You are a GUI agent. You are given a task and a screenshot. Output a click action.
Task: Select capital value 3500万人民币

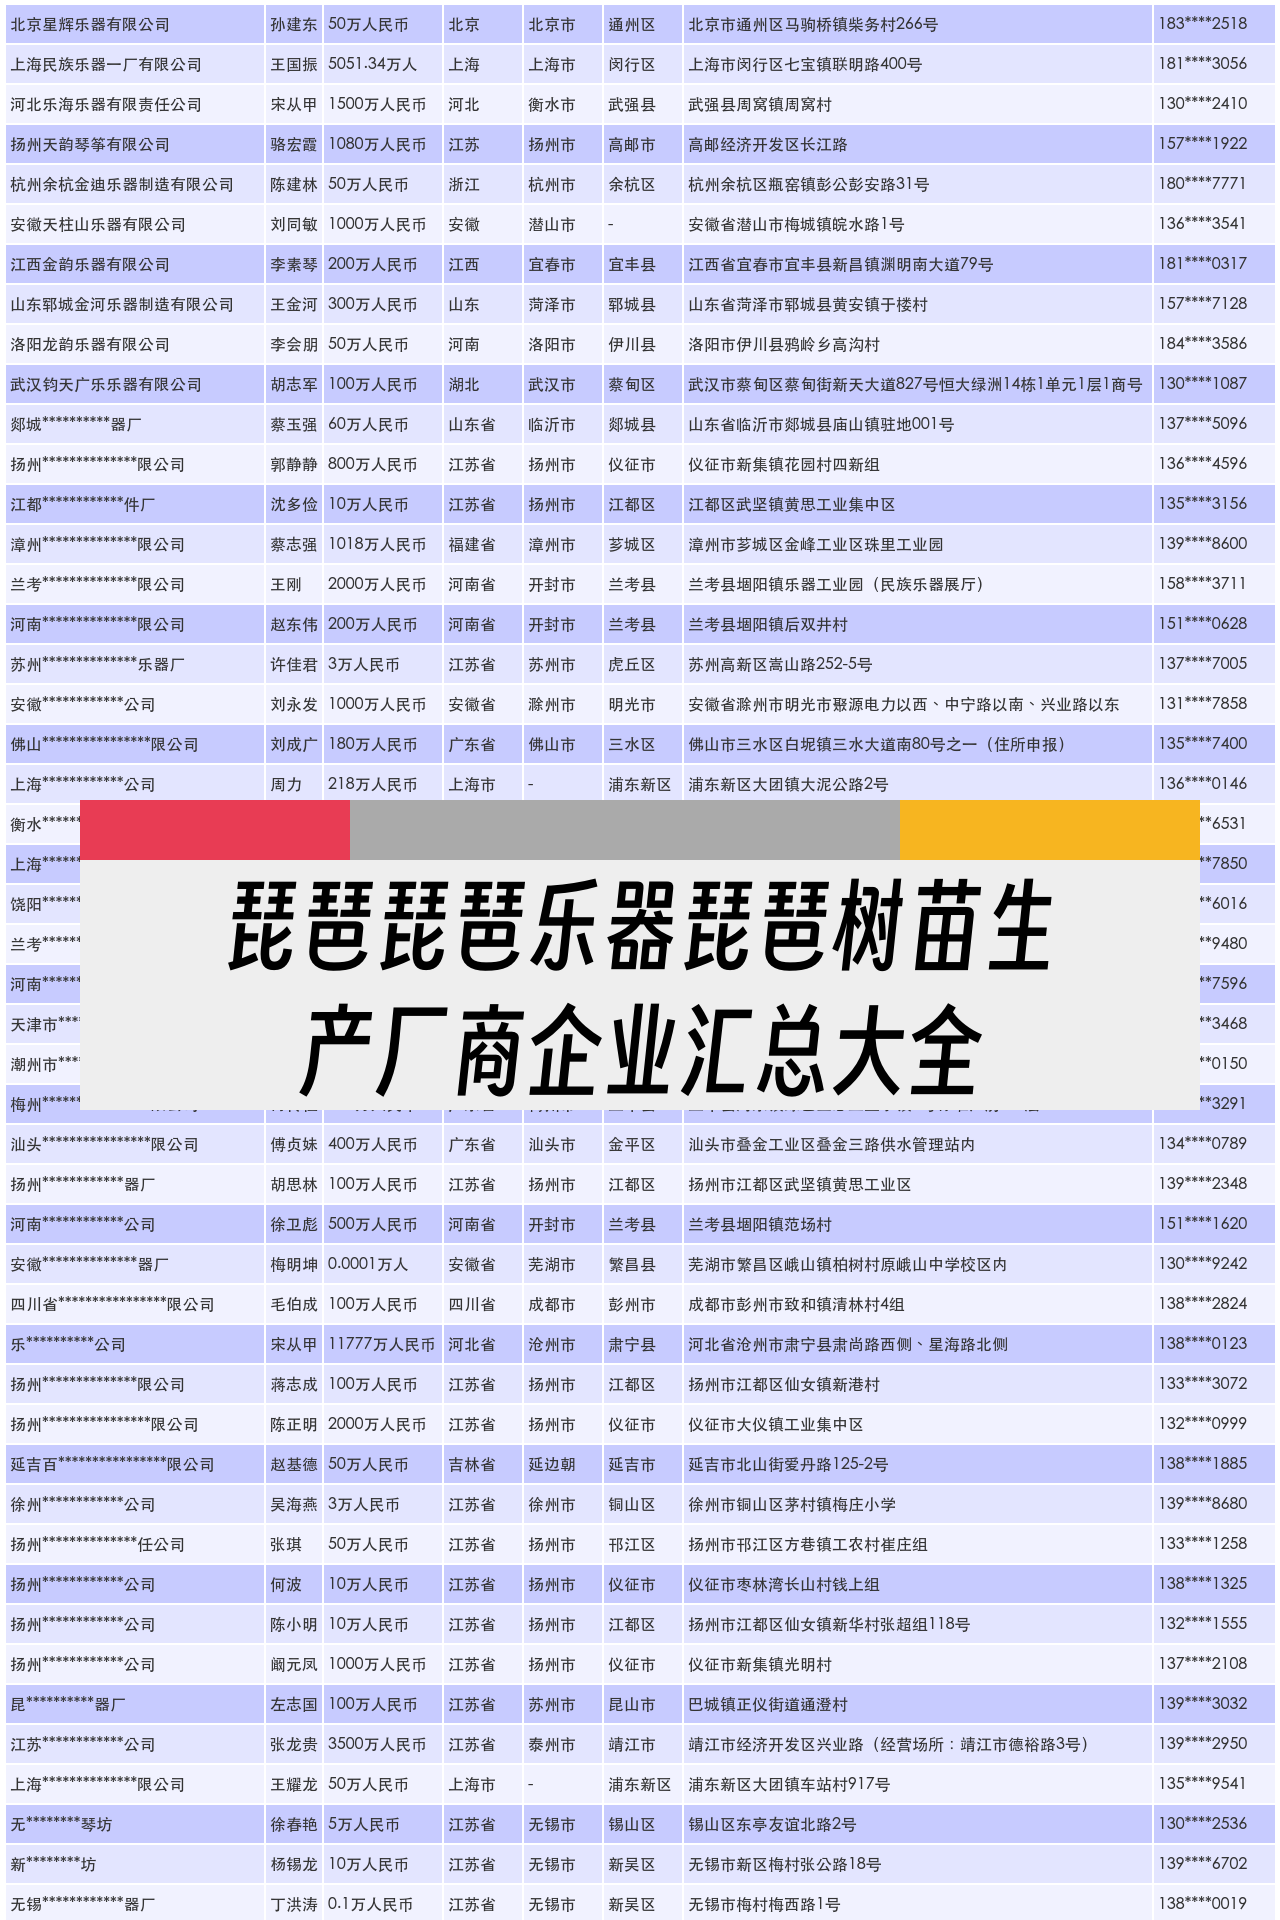point(377,1744)
